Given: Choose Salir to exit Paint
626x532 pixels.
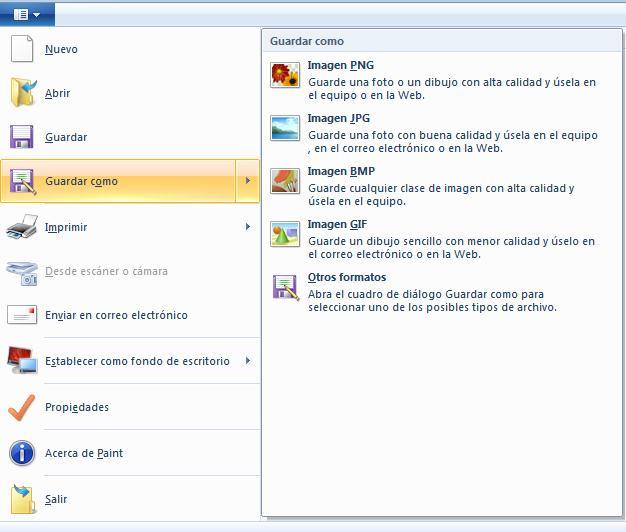Looking at the screenshot, I should [56, 499].
